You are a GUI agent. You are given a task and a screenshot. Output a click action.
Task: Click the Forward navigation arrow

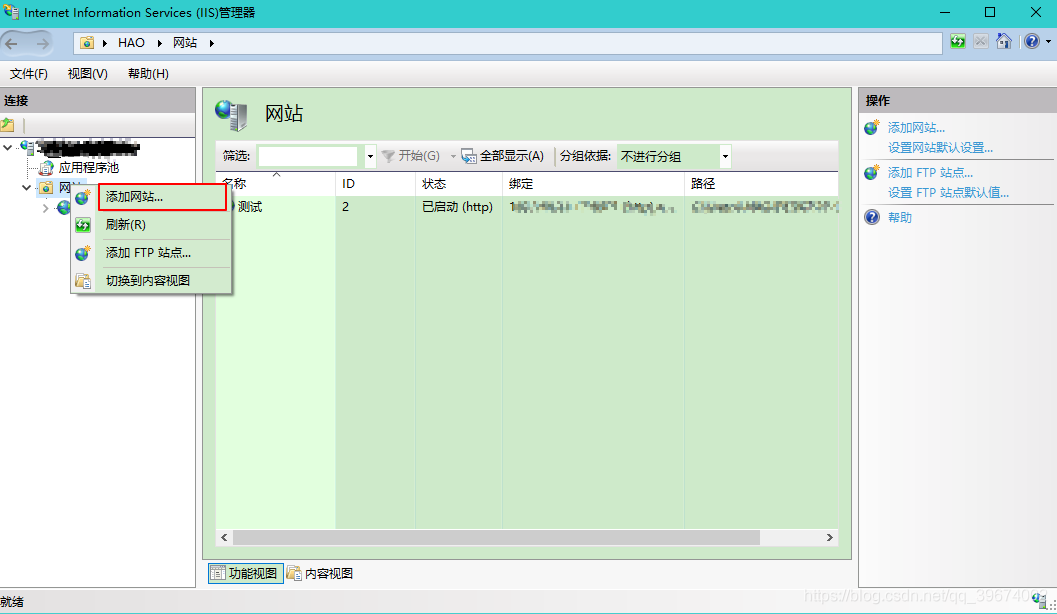coord(43,44)
